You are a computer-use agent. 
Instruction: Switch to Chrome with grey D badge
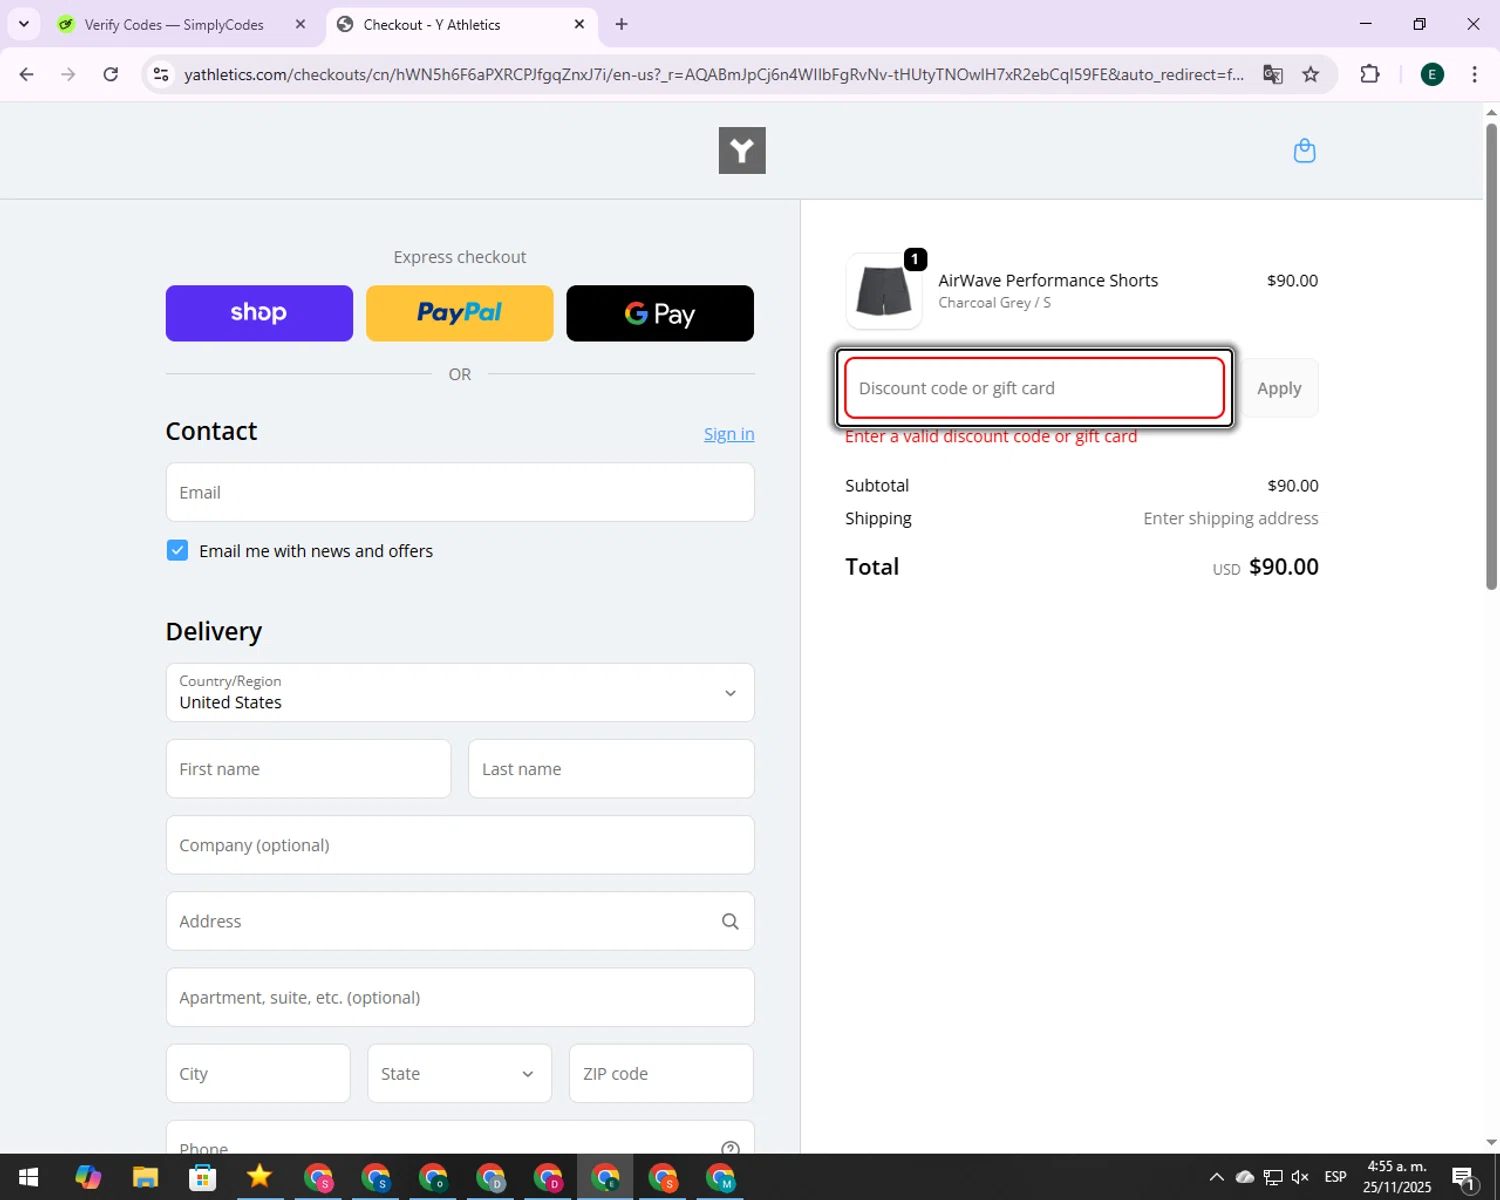click(490, 1177)
